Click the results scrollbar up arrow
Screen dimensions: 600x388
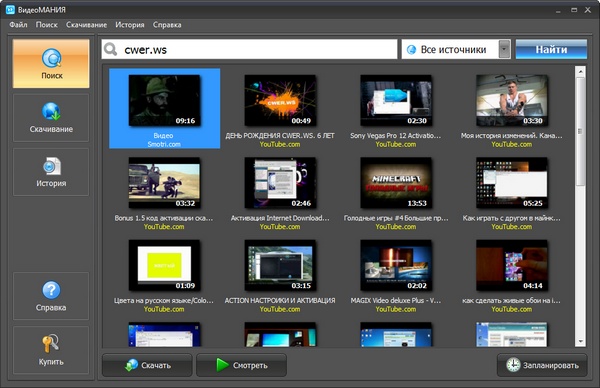tap(580, 72)
